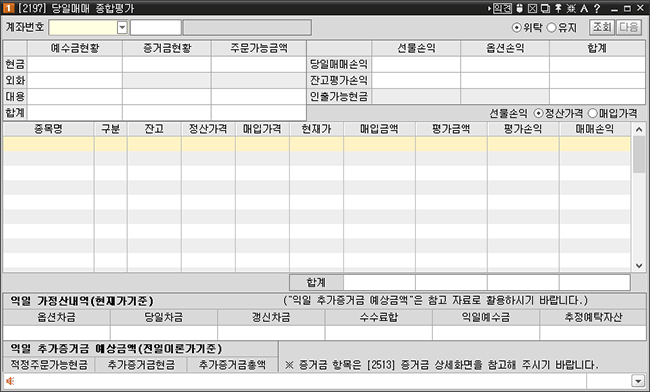Click the 당일차금 header
Viewport: 650px width, 392px height.
pos(164,317)
